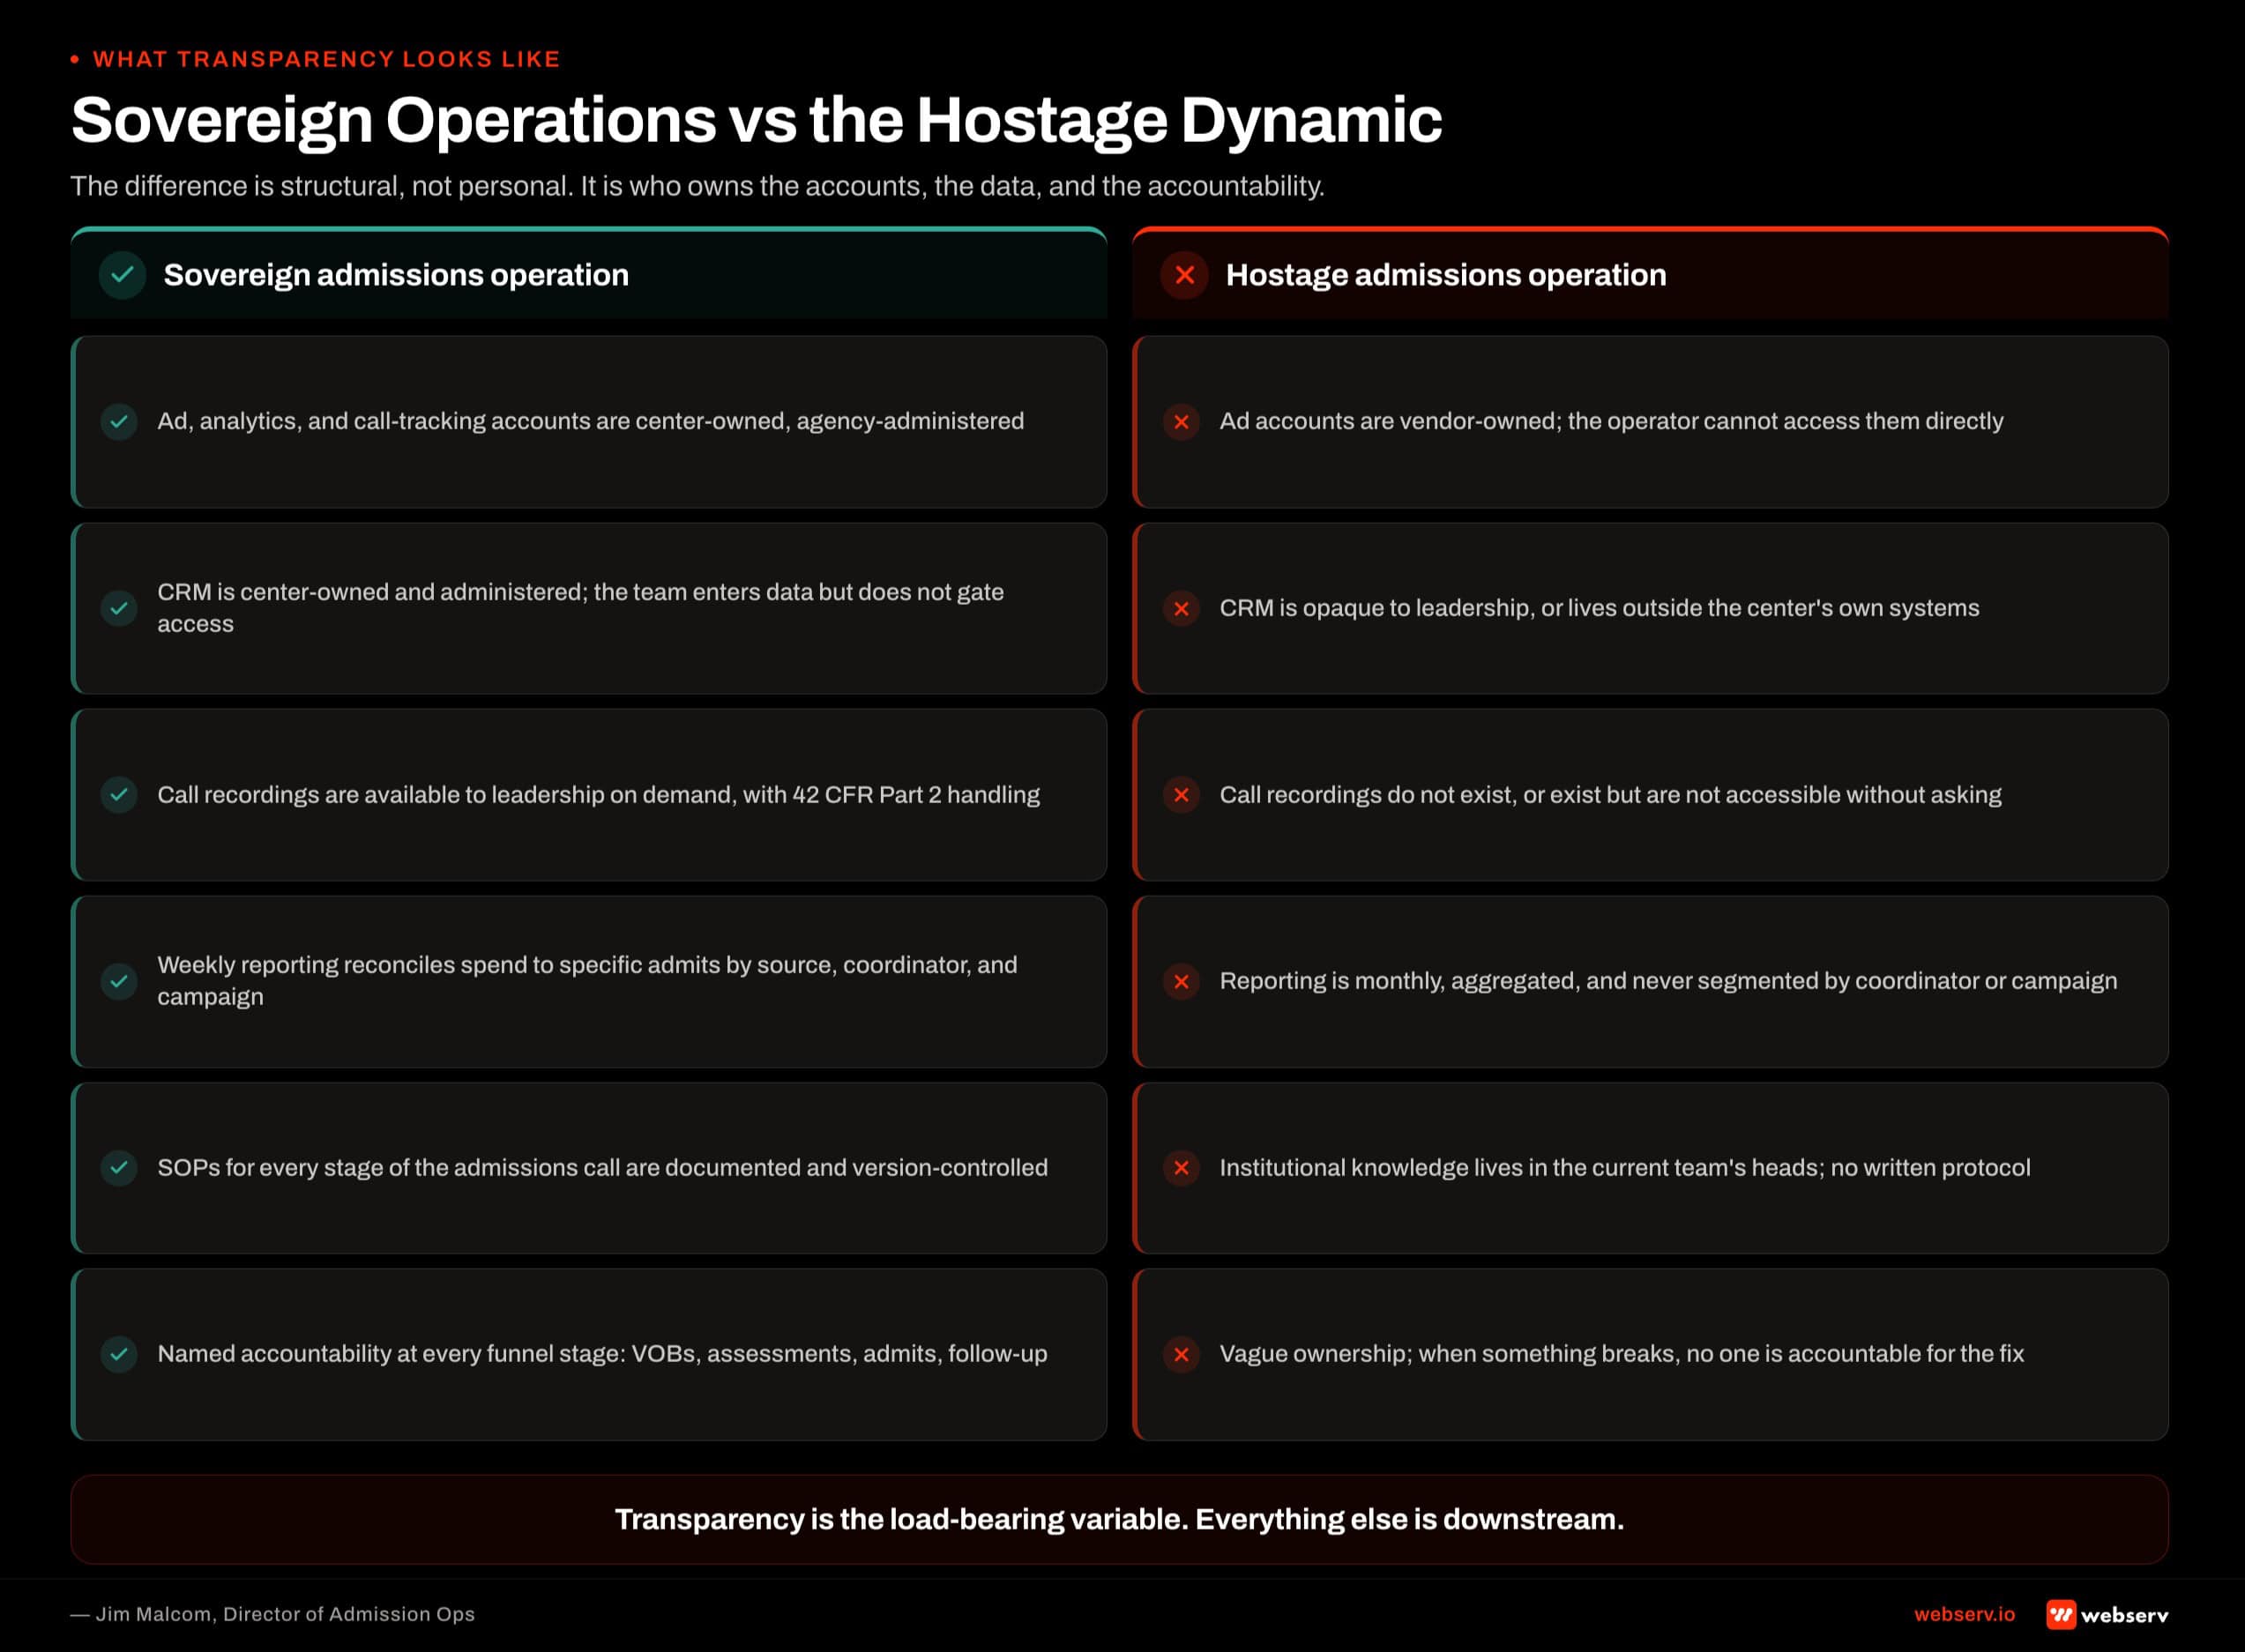Click text 'CRM is opaque to leadership'

click(1599, 608)
